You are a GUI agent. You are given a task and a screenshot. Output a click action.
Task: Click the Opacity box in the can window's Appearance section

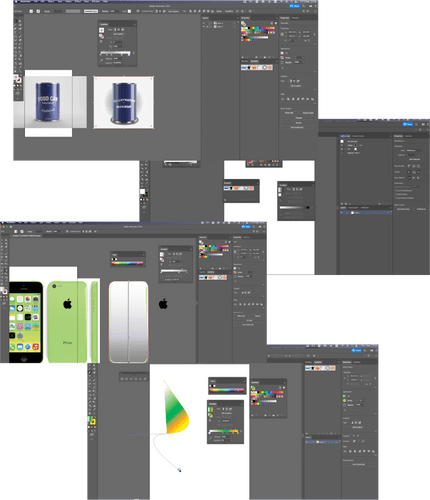click(x=282, y=62)
